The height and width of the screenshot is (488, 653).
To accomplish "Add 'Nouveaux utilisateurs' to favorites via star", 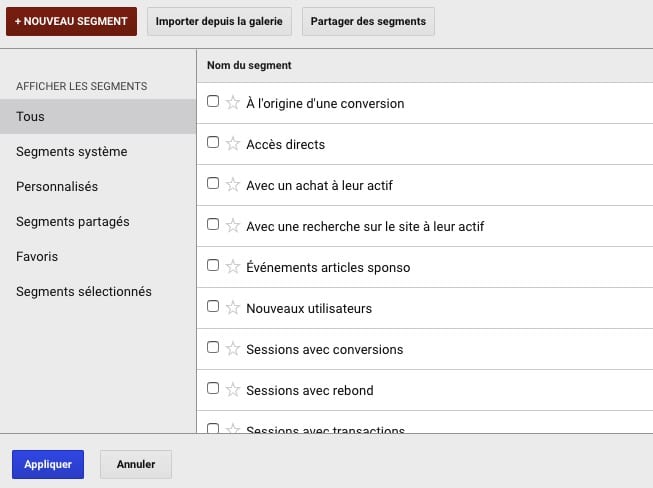I will coord(233,307).
